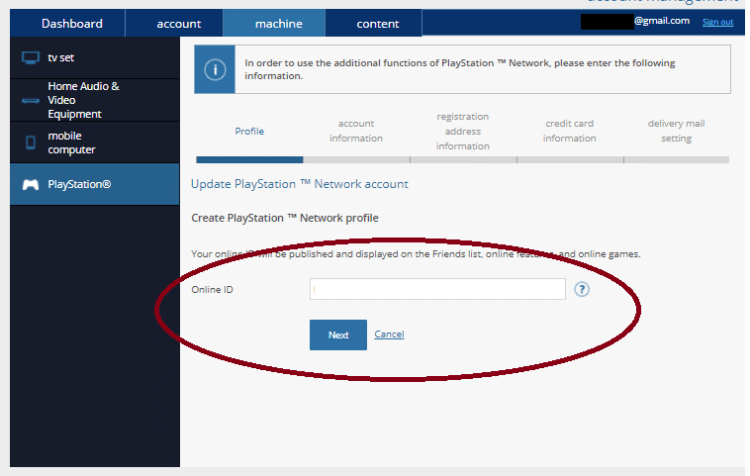Image resolution: width=750 pixels, height=476 pixels.
Task: Click the mobile computer phone icon
Action: (x=31, y=142)
